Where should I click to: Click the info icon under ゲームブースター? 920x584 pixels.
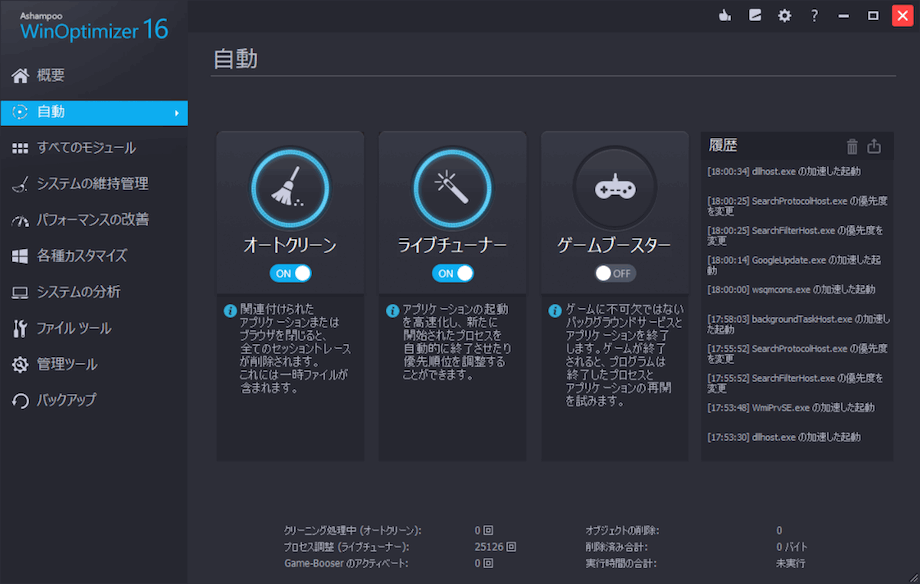click(554, 310)
